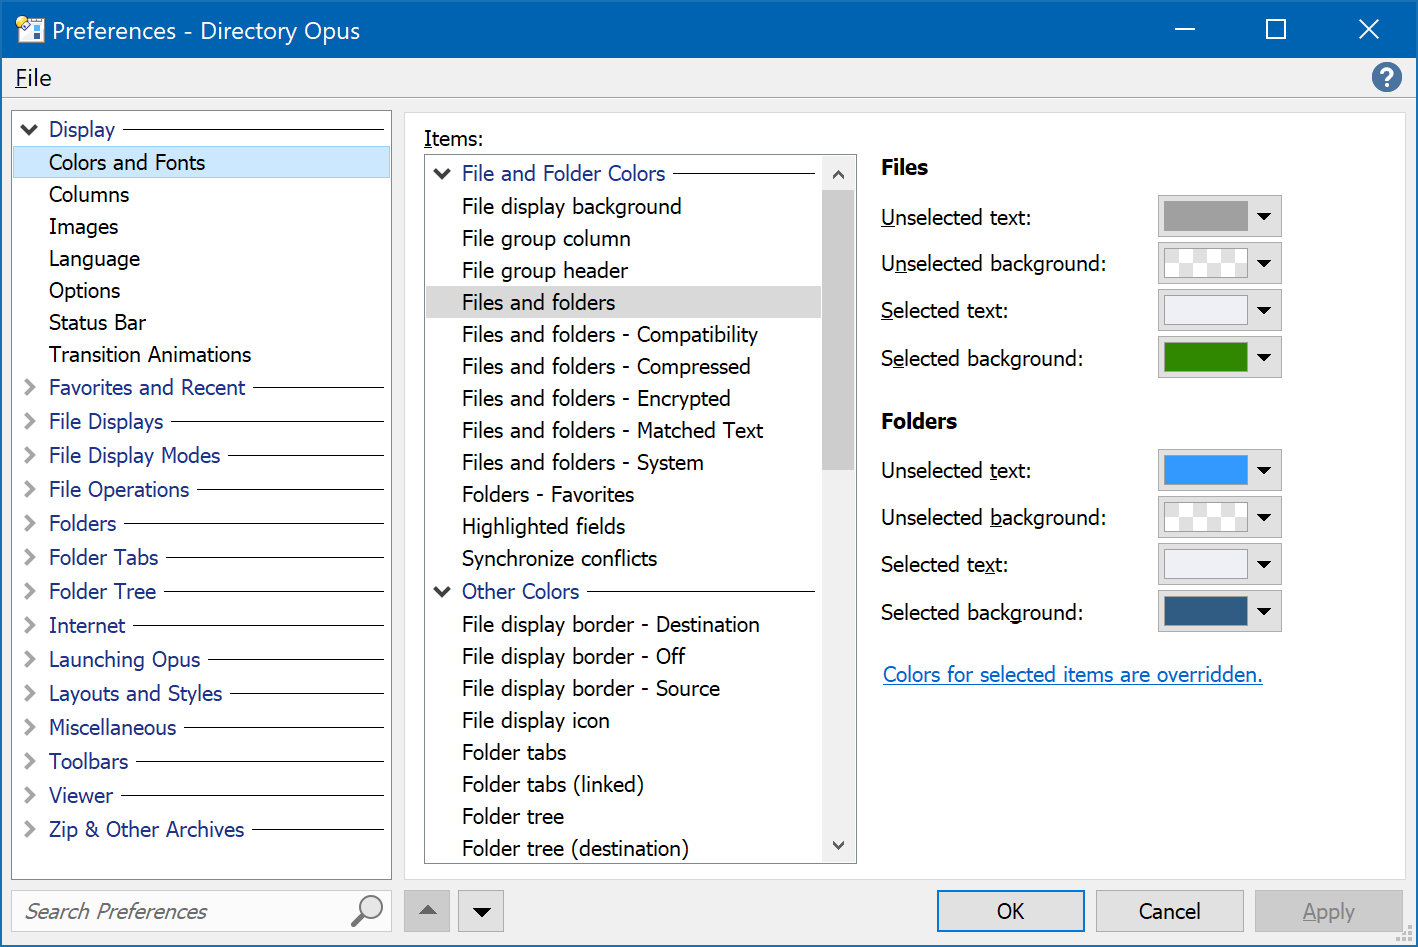Collapse the Display category
Screen dimensions: 1418x947
tap(29, 130)
